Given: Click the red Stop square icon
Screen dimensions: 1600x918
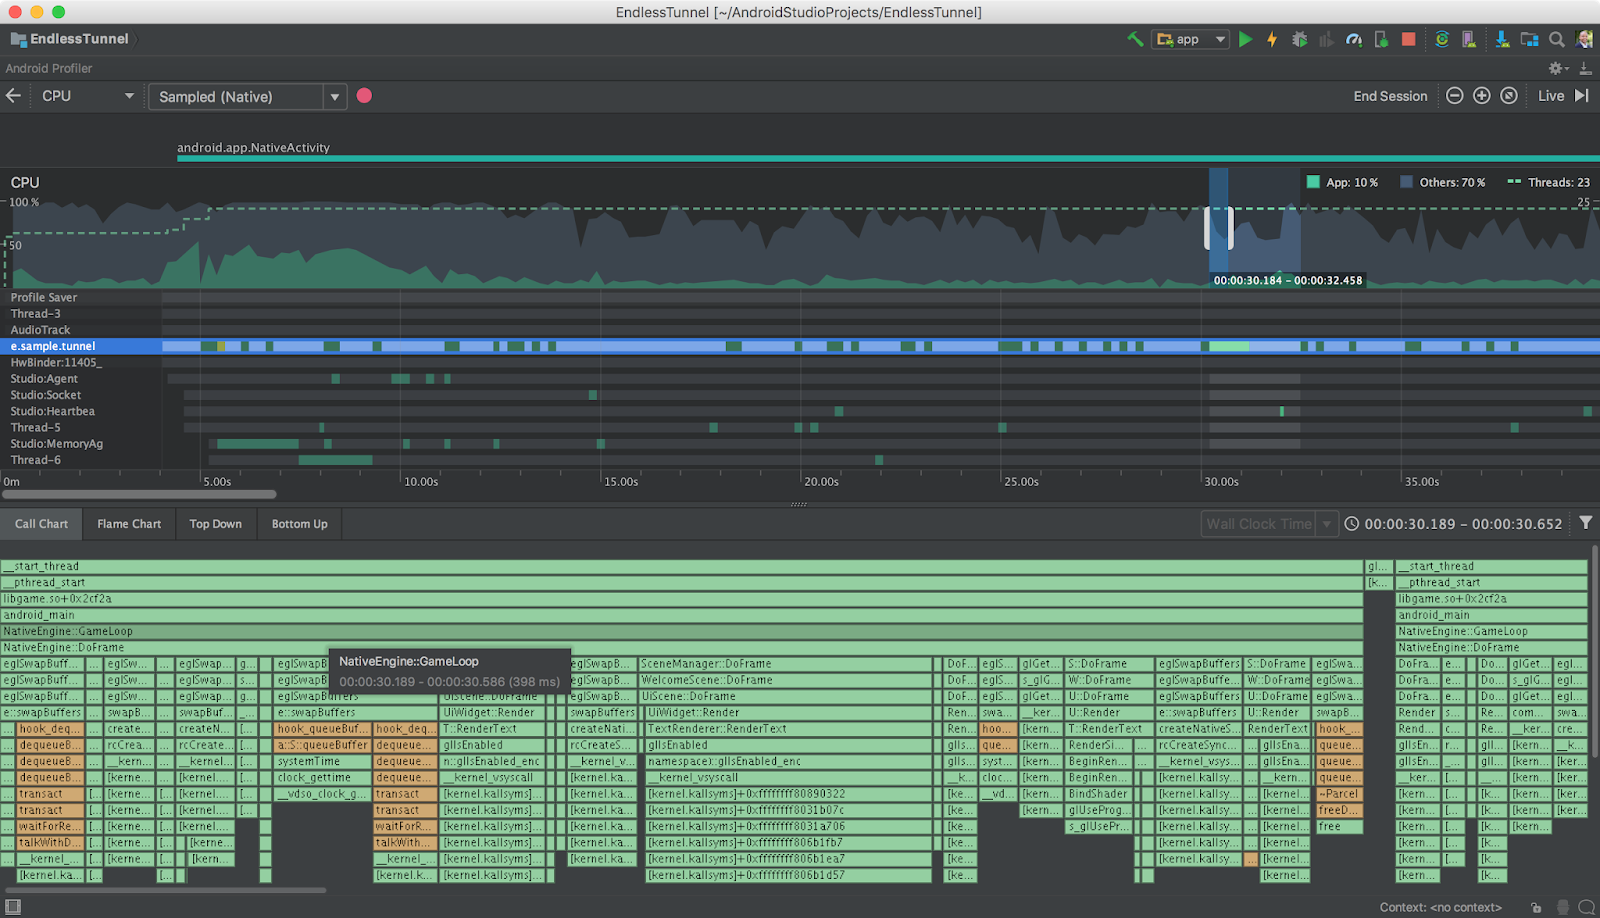Looking at the screenshot, I should tap(1408, 39).
